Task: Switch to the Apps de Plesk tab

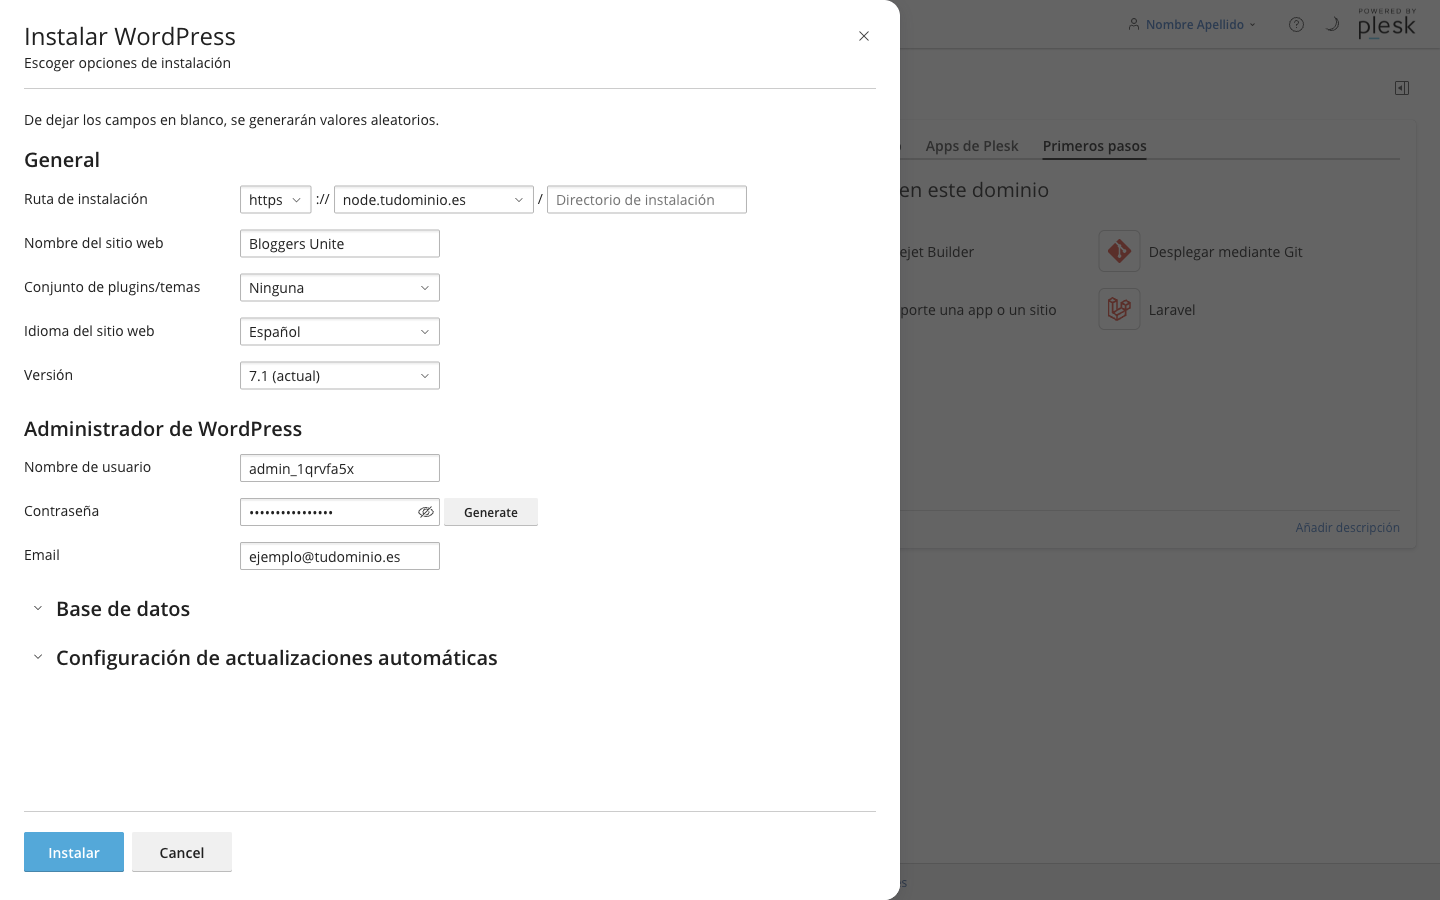Action: pos(972,146)
